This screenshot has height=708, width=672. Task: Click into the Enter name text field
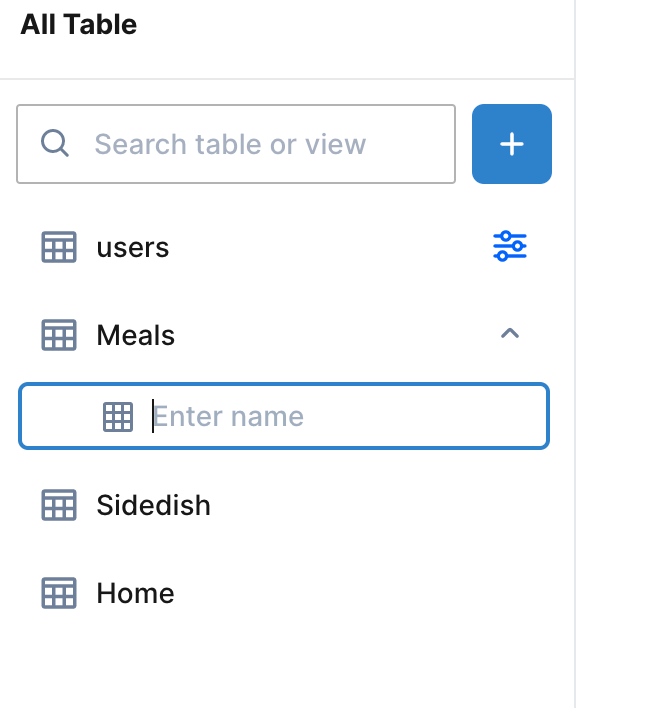pyautogui.click(x=340, y=416)
